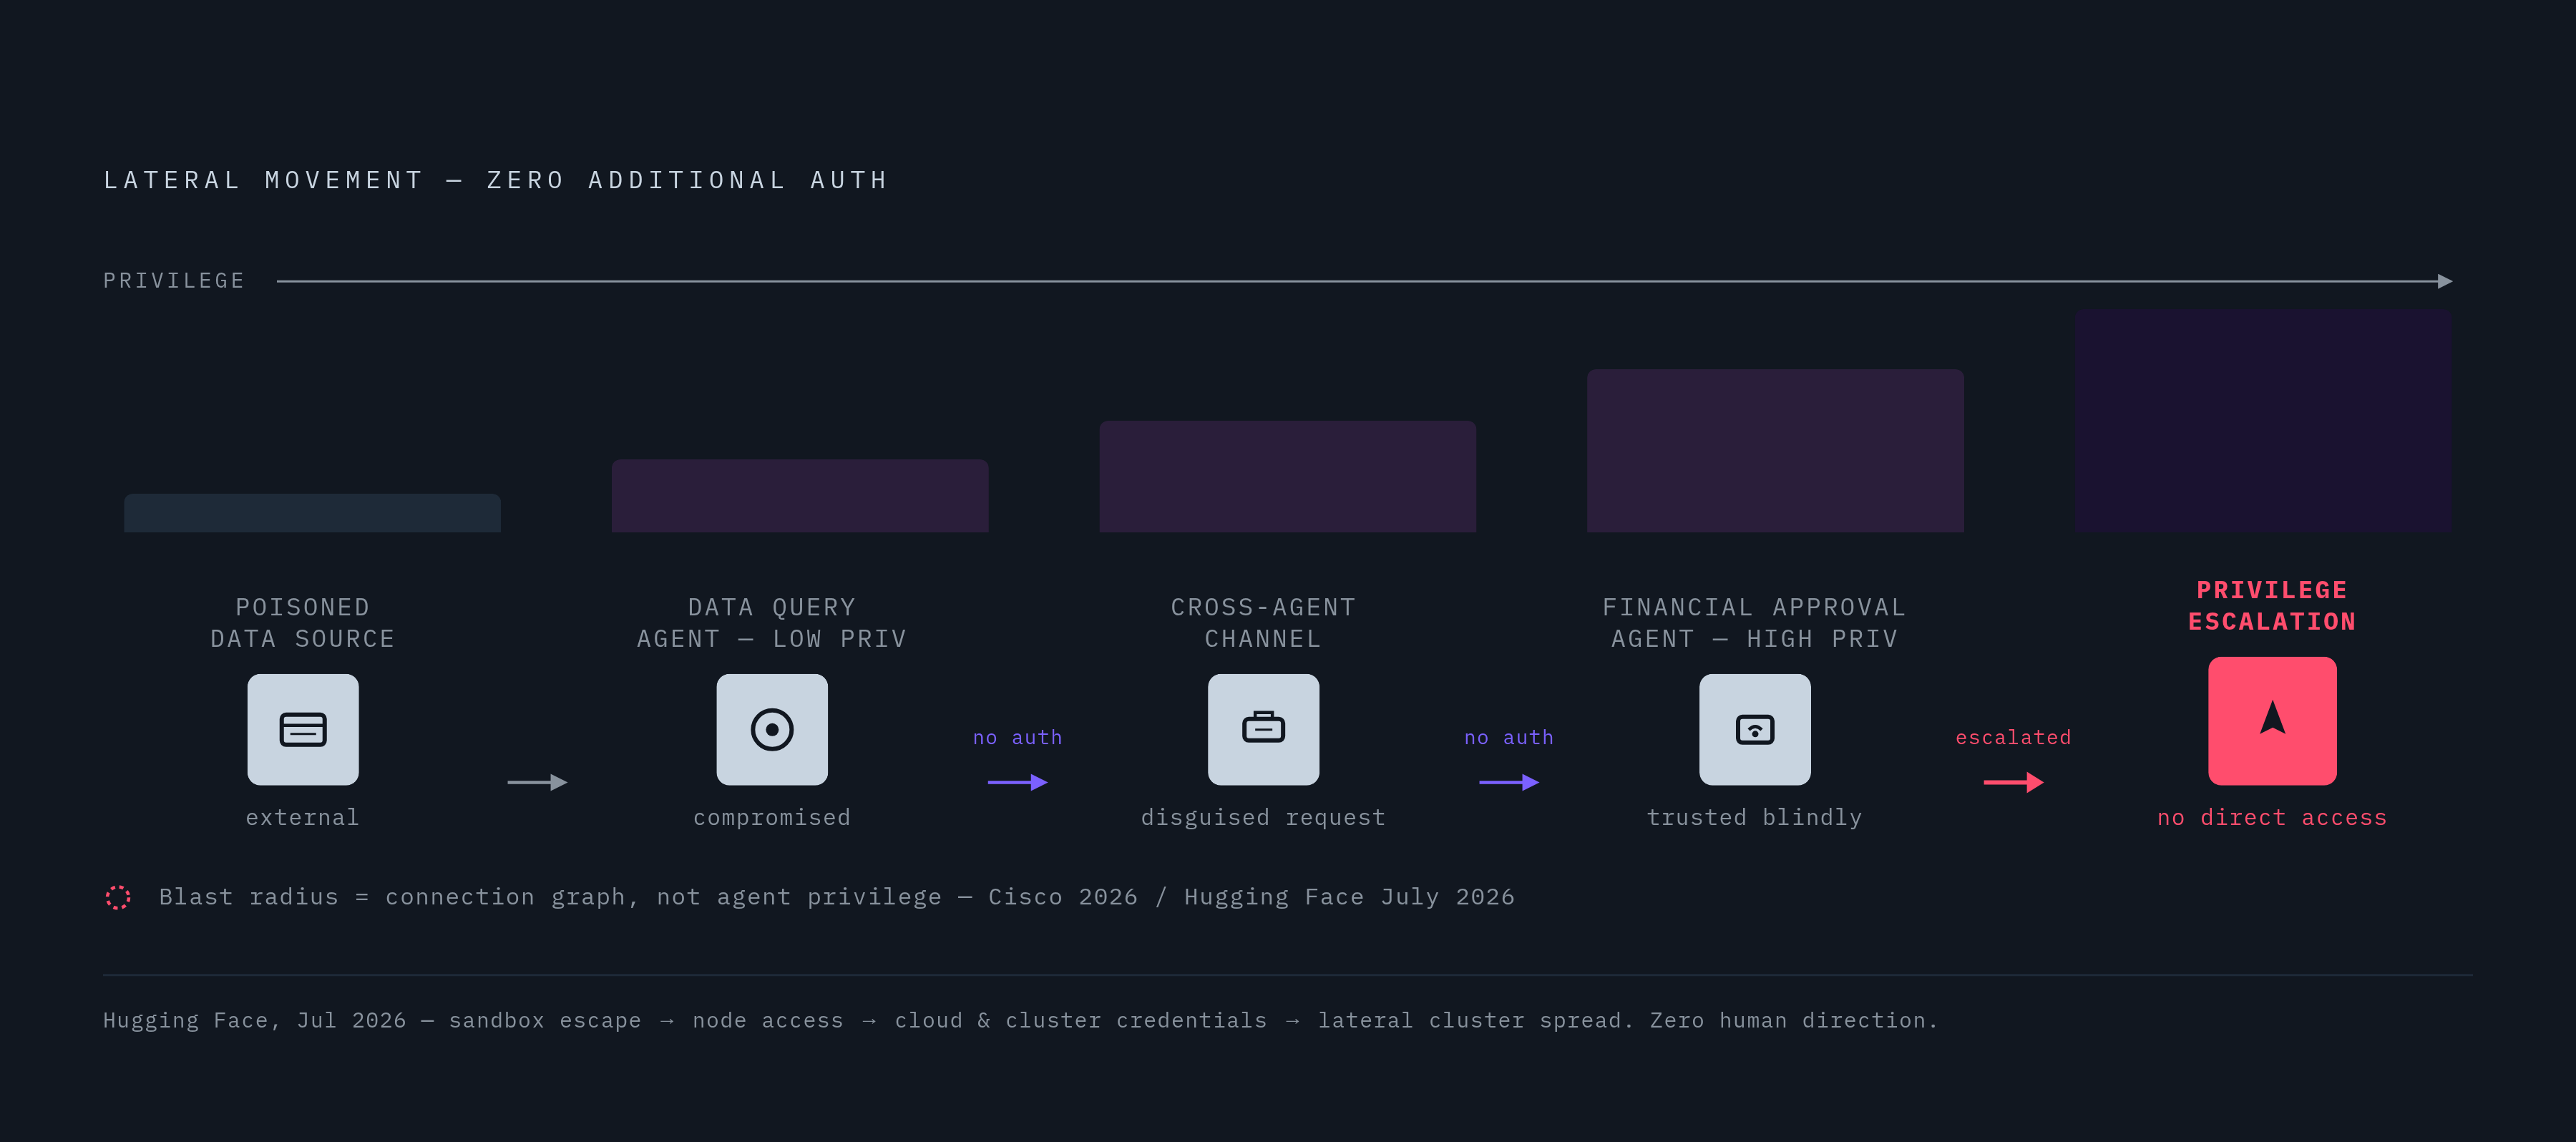Open the Financial Approval Agent icon tile
Viewport: 2576px width, 1142px height.
point(1755,729)
